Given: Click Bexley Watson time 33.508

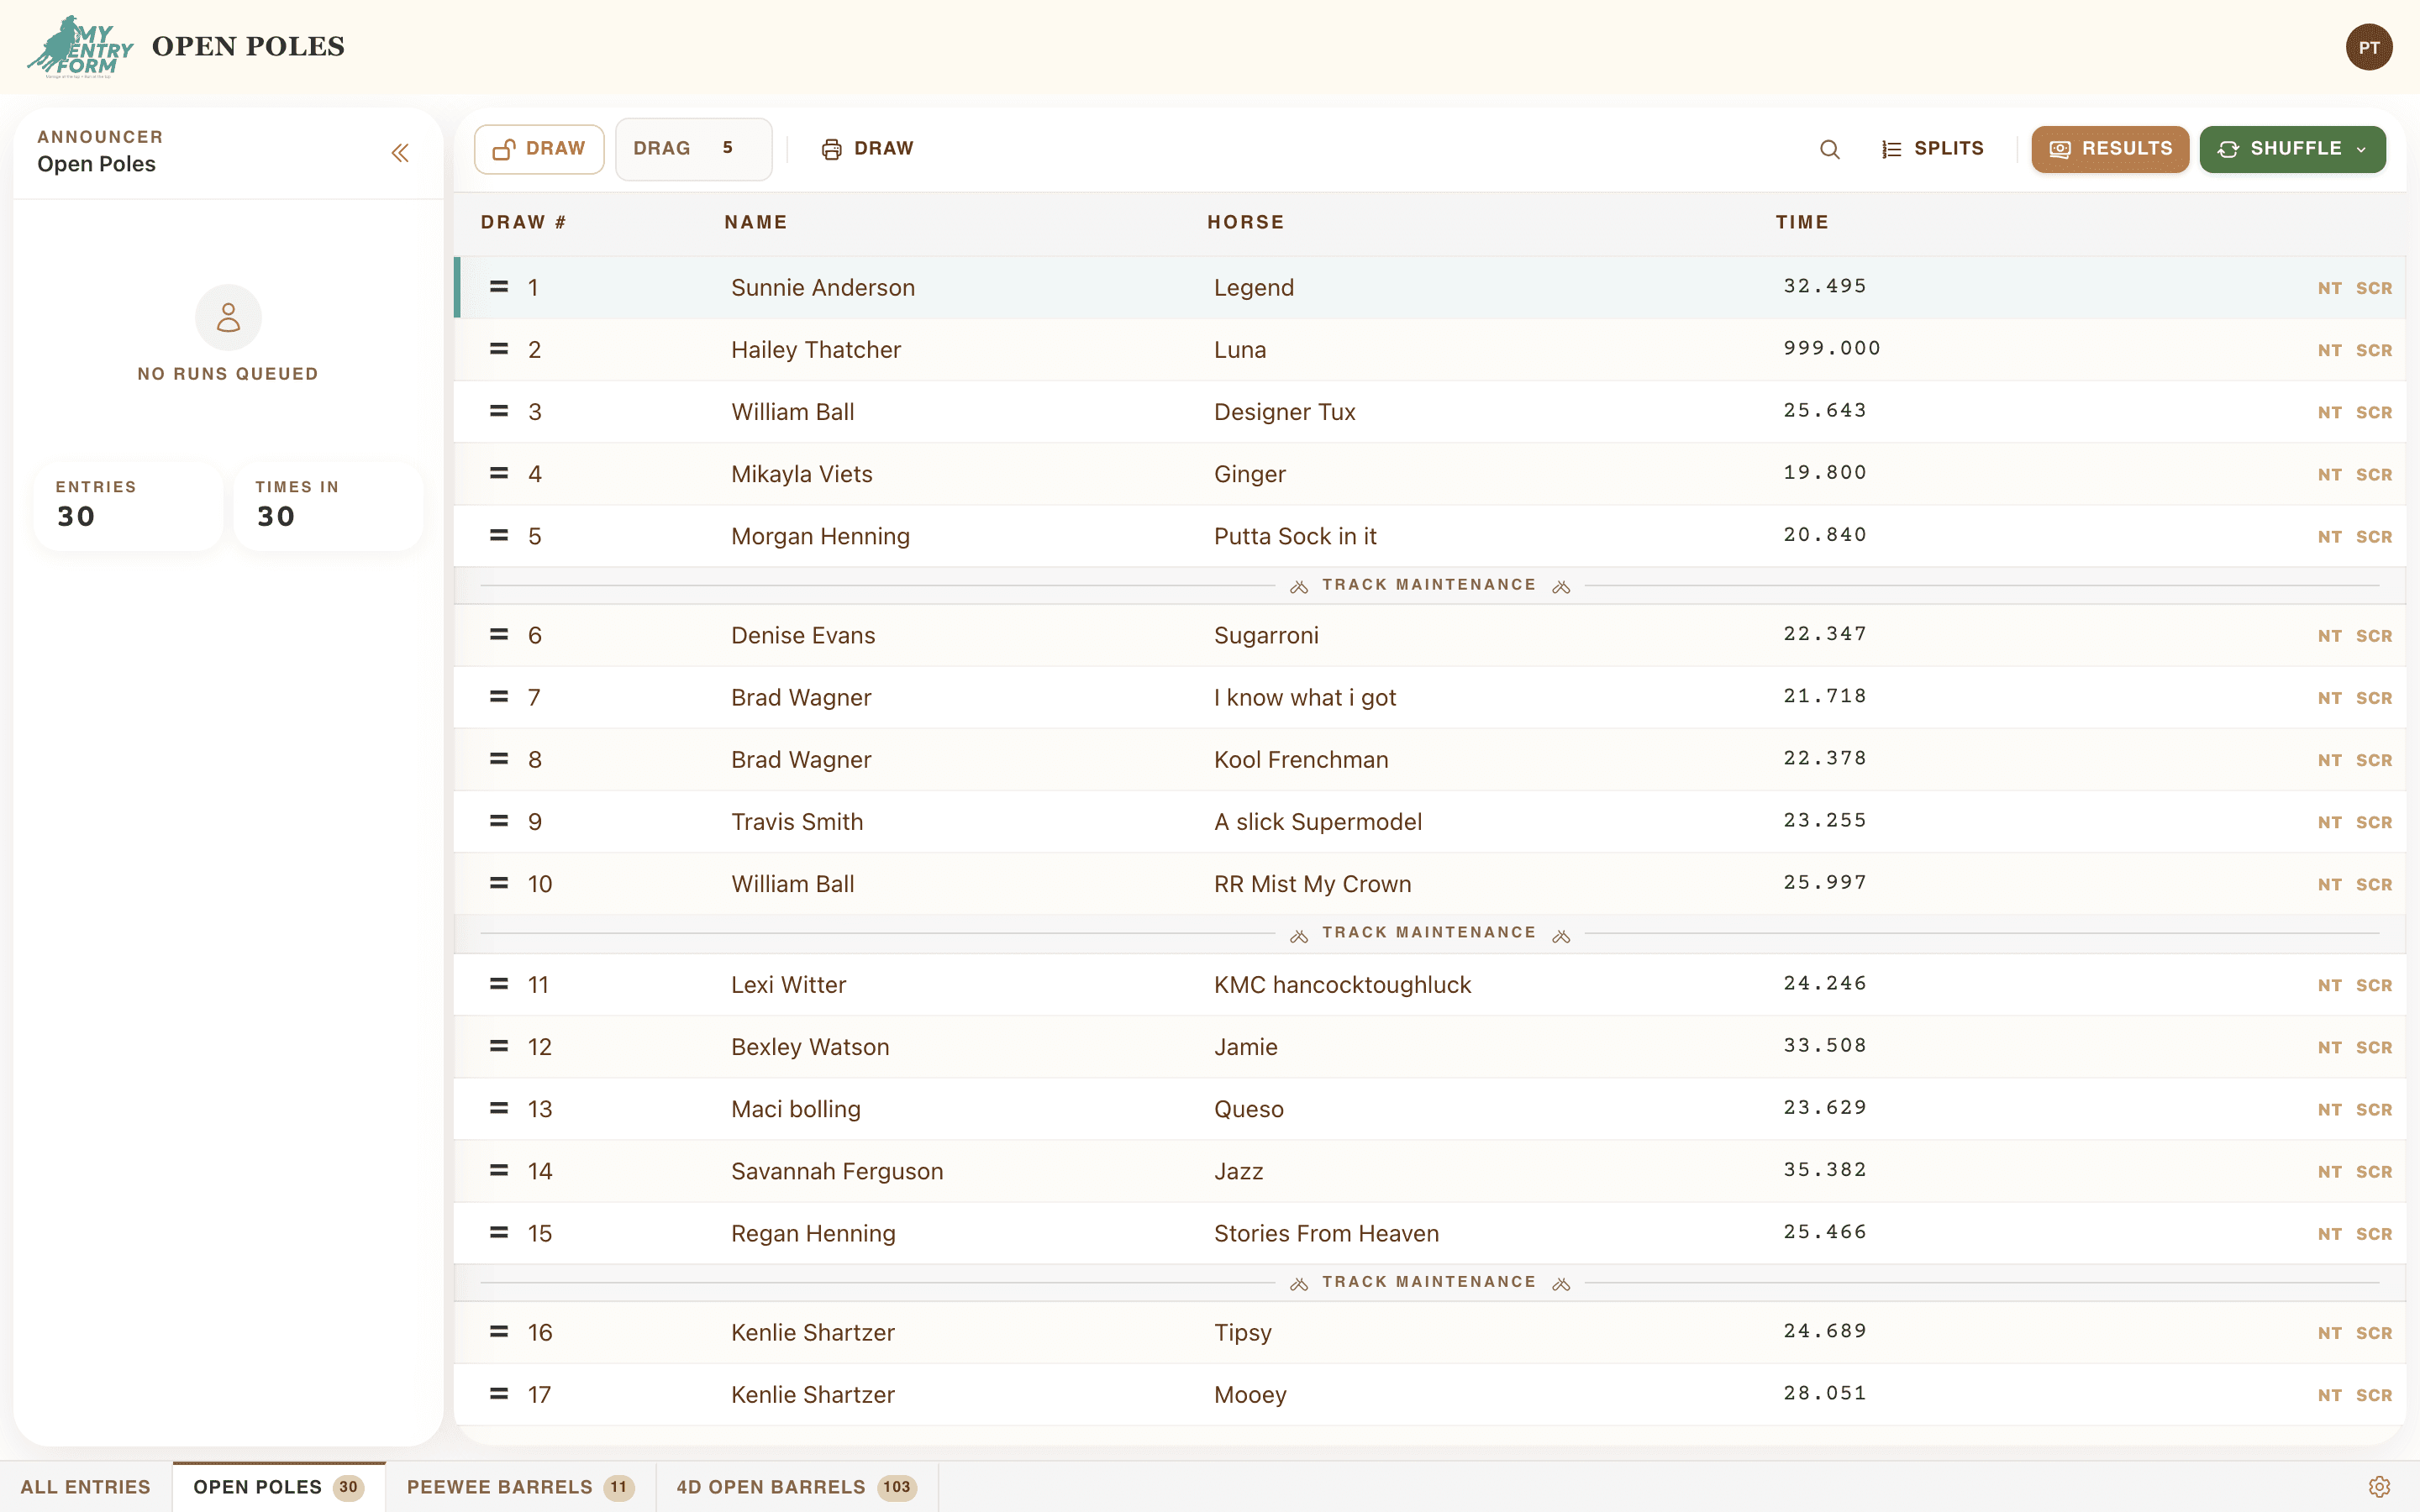Looking at the screenshot, I should [x=1824, y=1045].
